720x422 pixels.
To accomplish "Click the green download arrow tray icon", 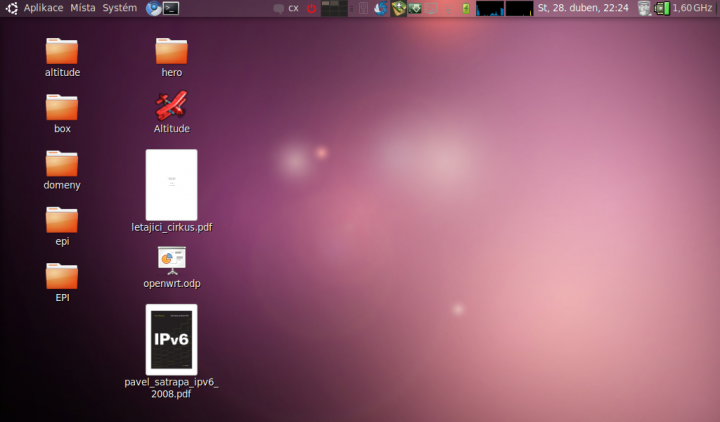I will [415, 8].
